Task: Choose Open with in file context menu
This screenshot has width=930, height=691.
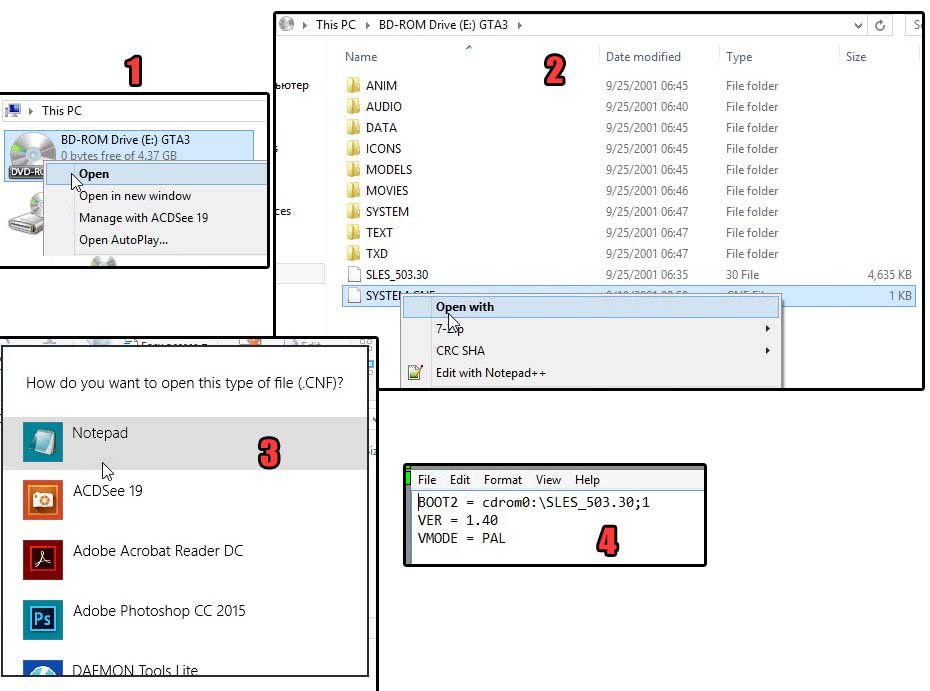Action: click(591, 307)
